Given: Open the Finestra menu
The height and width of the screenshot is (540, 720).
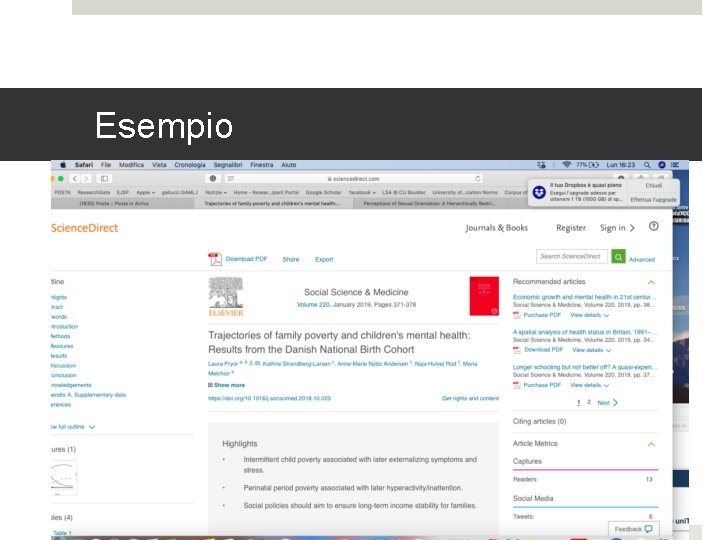Looking at the screenshot, I should point(262,165).
